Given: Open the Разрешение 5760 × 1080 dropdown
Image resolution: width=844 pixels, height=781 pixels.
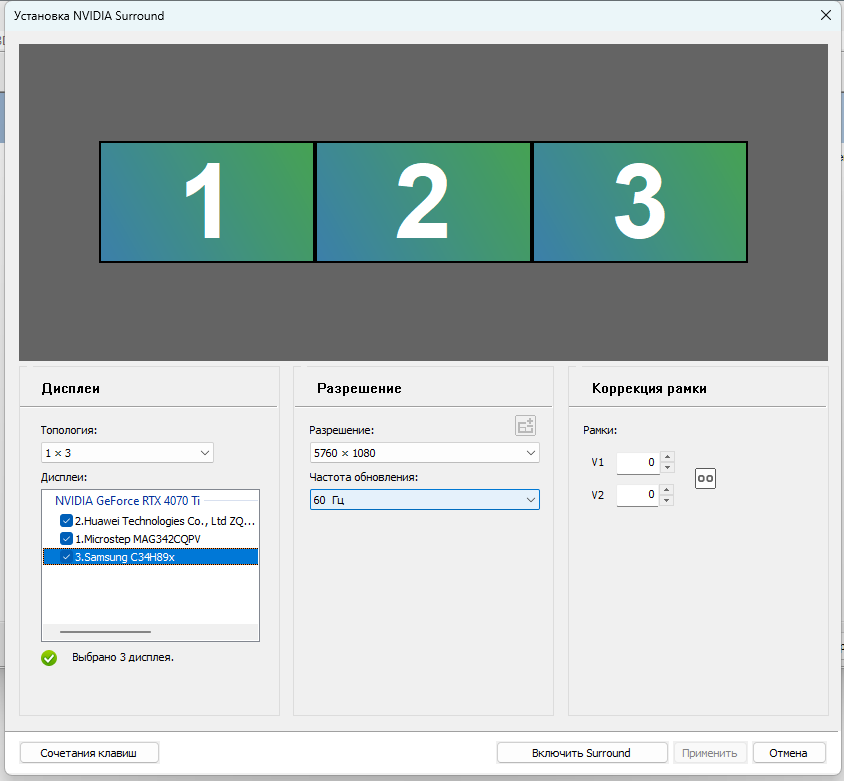Looking at the screenshot, I should (424, 453).
